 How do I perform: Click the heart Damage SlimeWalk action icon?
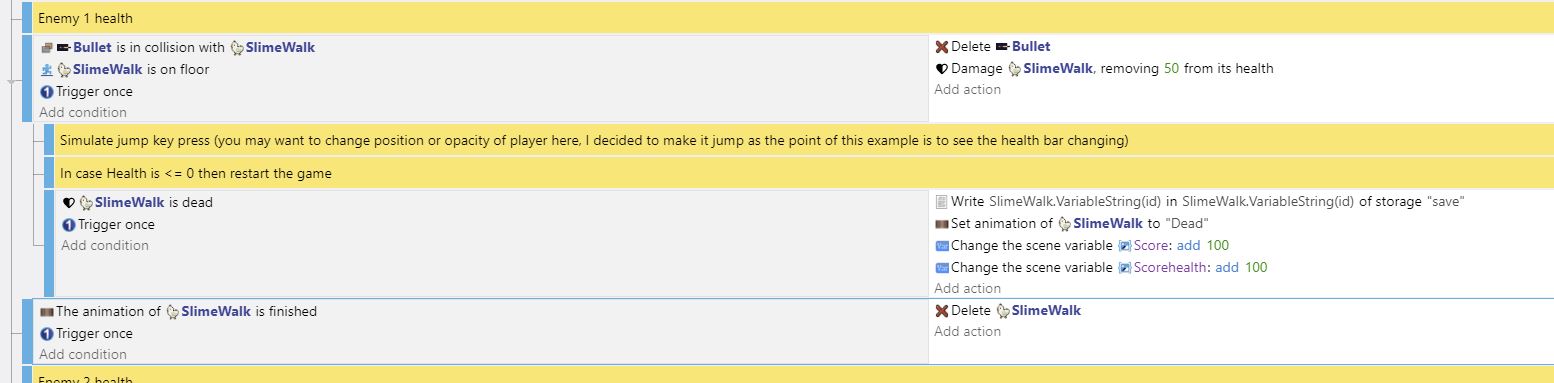pos(941,69)
